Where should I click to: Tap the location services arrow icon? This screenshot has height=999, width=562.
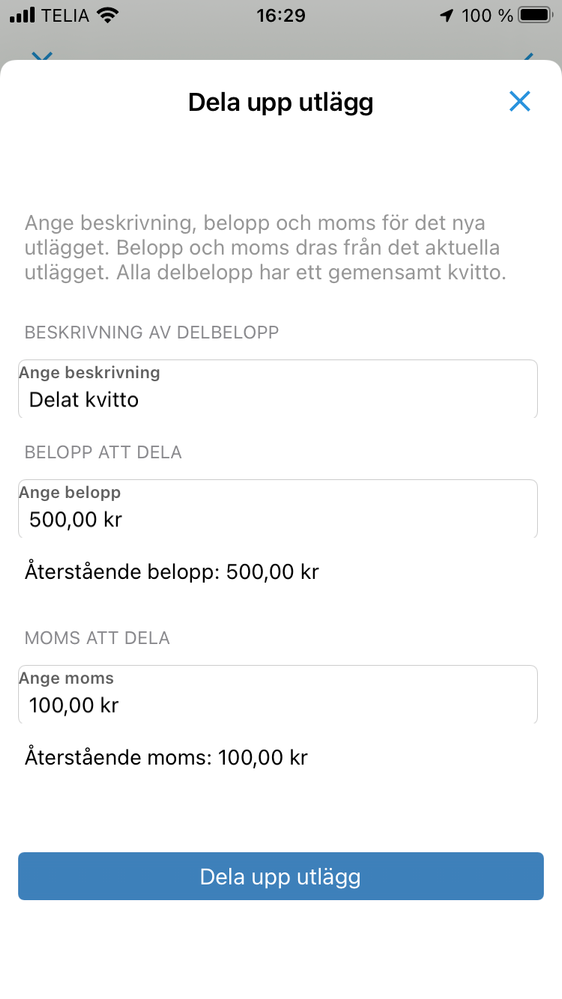447,15
